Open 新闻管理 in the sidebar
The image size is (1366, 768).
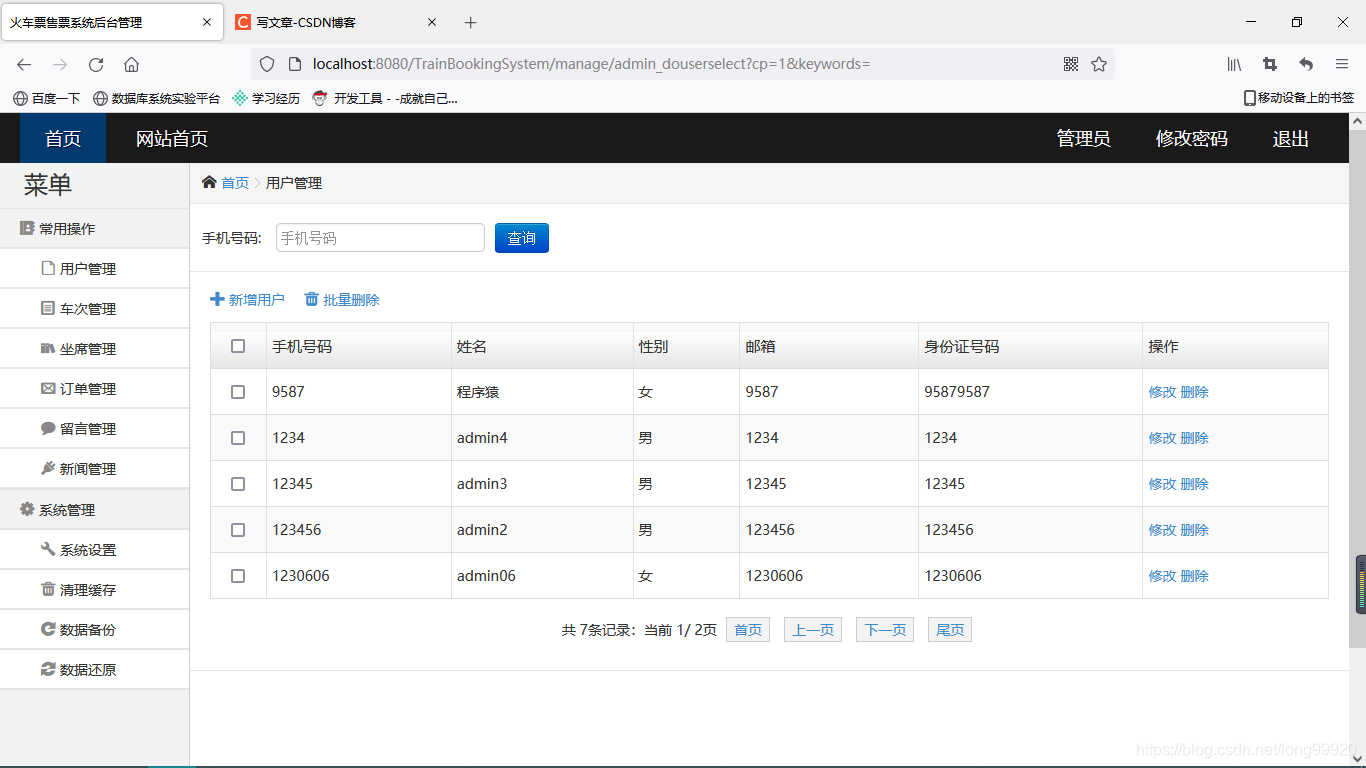tap(94, 469)
